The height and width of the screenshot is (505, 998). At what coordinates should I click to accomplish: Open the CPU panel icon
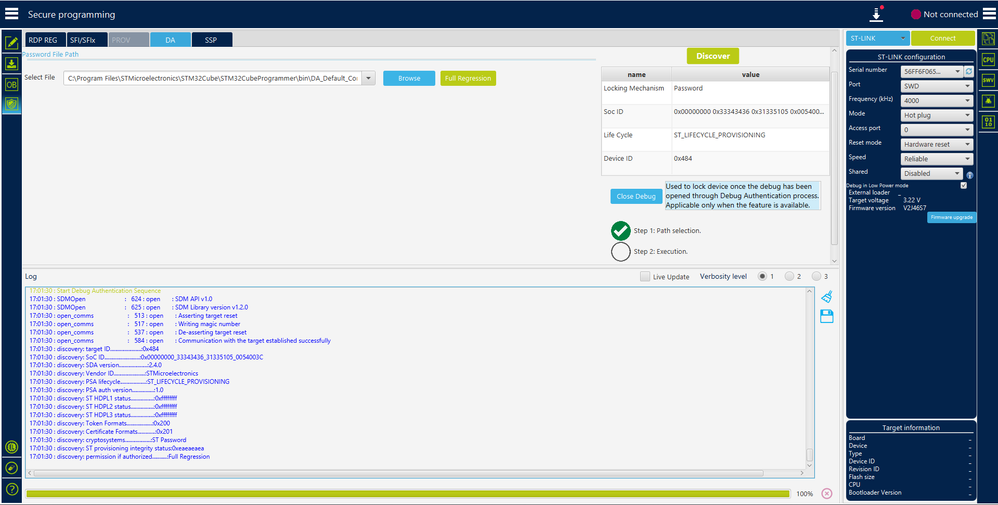pos(988,60)
